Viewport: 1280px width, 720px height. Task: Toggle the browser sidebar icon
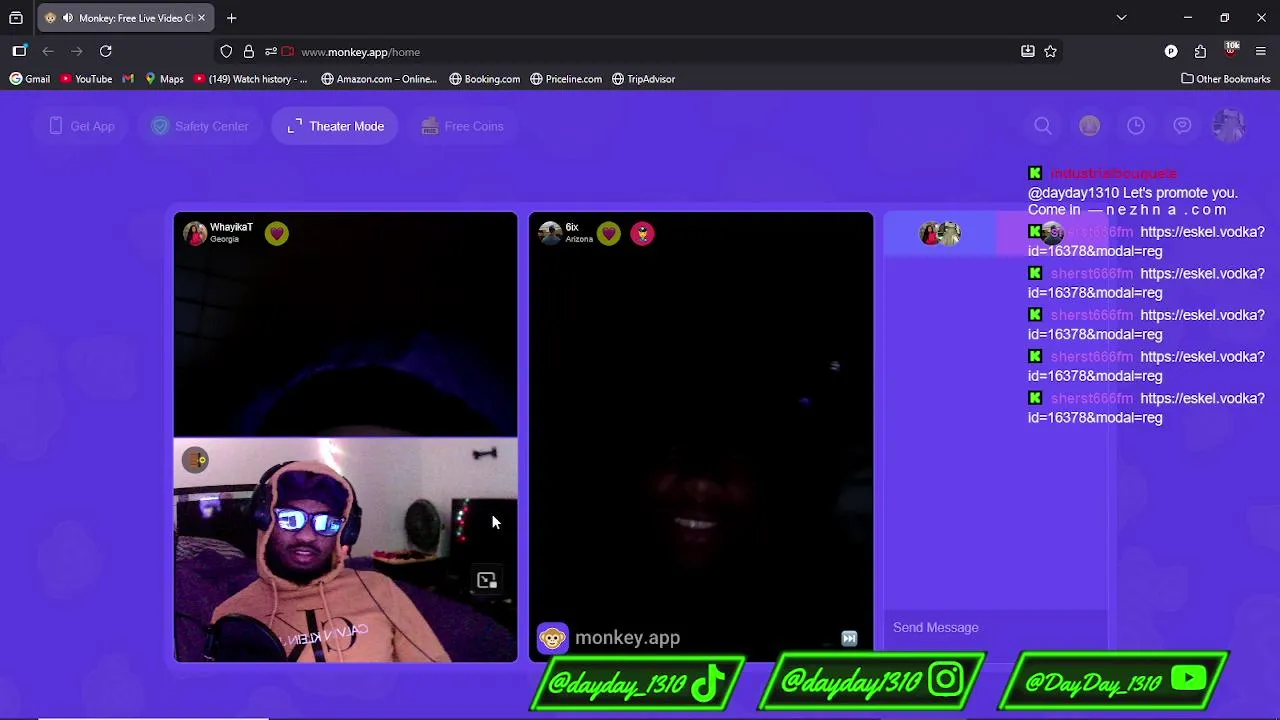tap(19, 51)
